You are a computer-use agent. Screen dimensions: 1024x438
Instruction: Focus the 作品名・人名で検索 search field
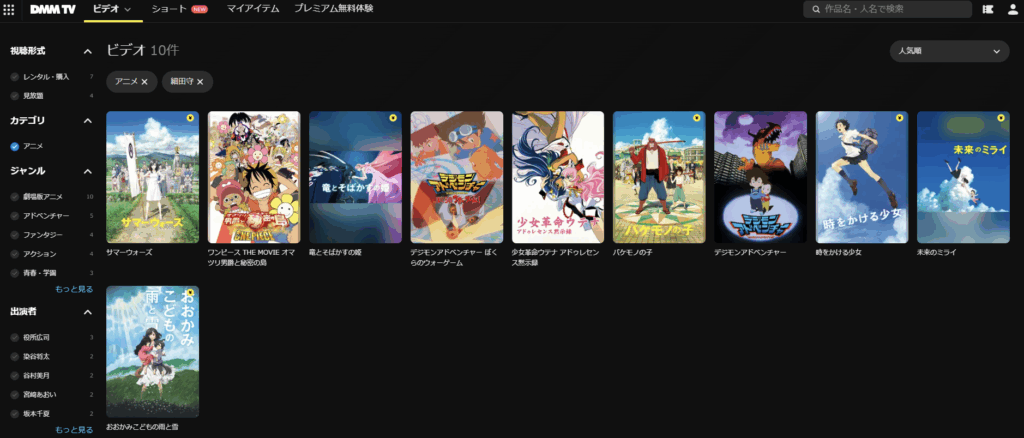coord(888,9)
